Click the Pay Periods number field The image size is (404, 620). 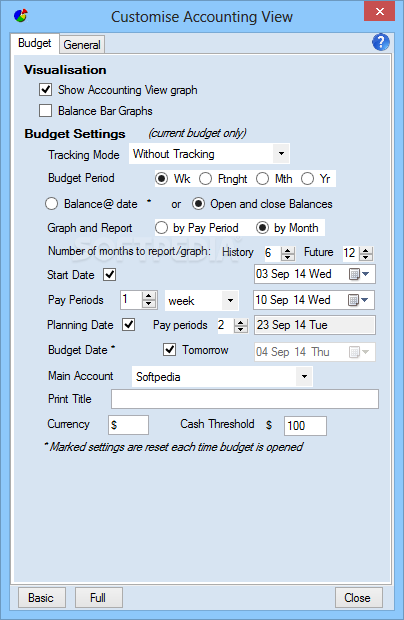(x=131, y=300)
